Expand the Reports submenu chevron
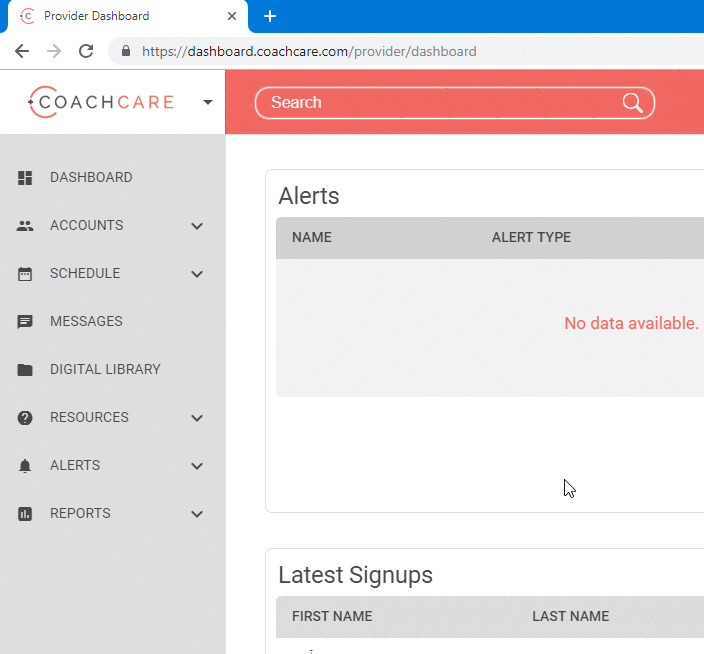Image resolution: width=704 pixels, height=654 pixels. point(197,514)
